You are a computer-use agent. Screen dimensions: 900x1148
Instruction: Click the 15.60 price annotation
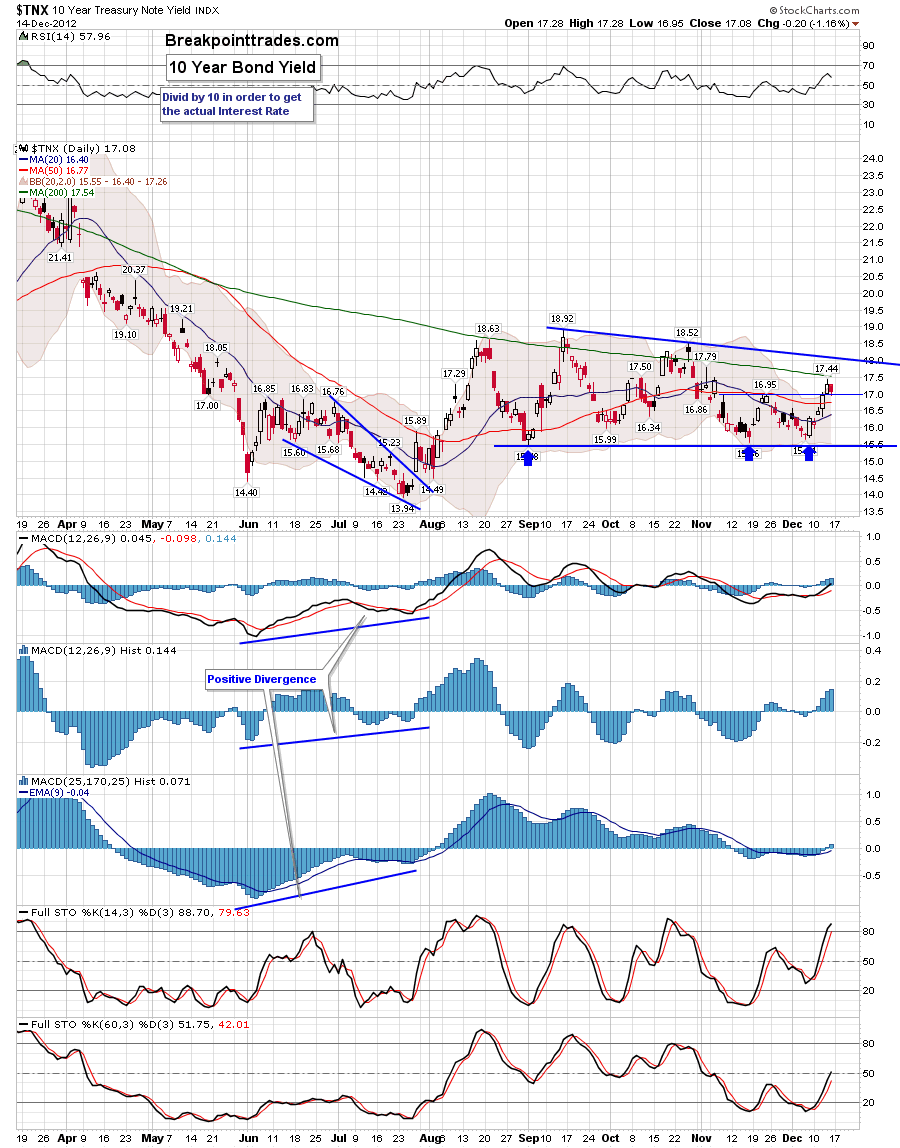point(294,452)
